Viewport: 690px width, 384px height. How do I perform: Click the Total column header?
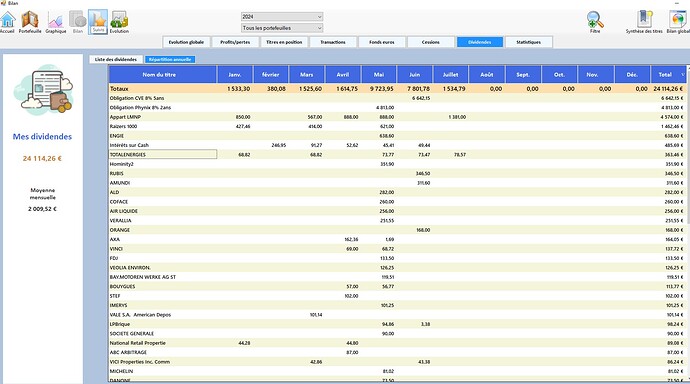(668, 75)
